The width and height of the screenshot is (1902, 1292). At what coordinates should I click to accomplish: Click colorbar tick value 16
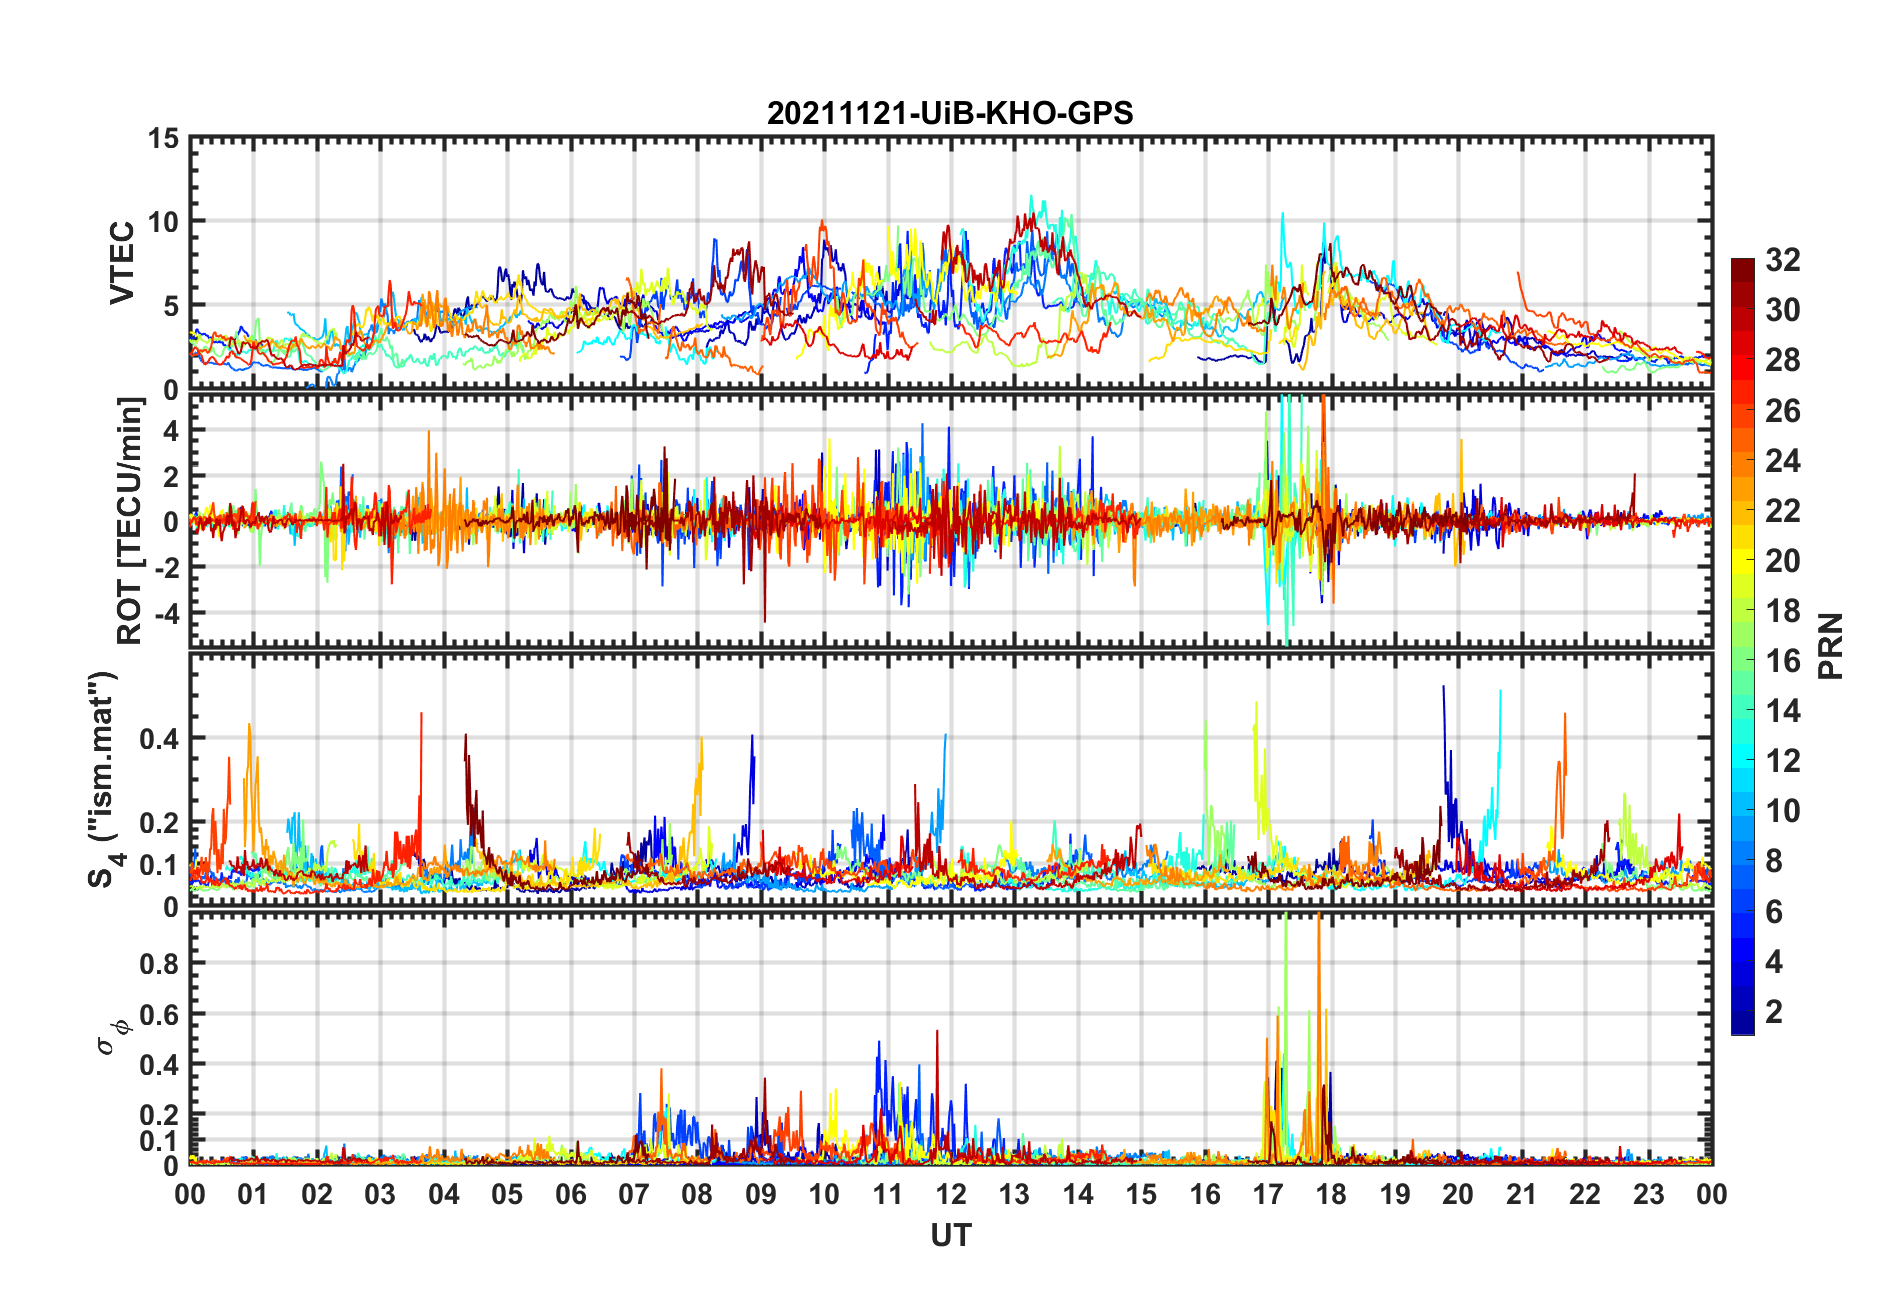1782,661
